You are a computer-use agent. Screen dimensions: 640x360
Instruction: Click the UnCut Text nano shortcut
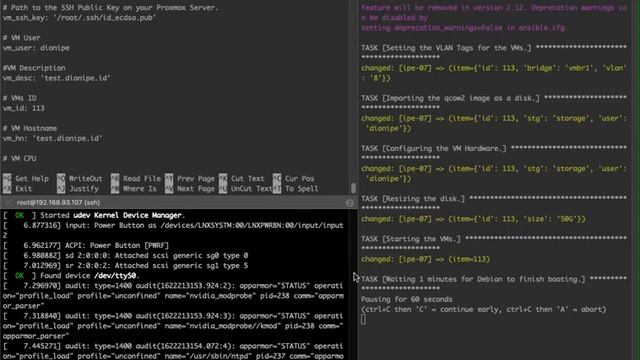click(246, 189)
